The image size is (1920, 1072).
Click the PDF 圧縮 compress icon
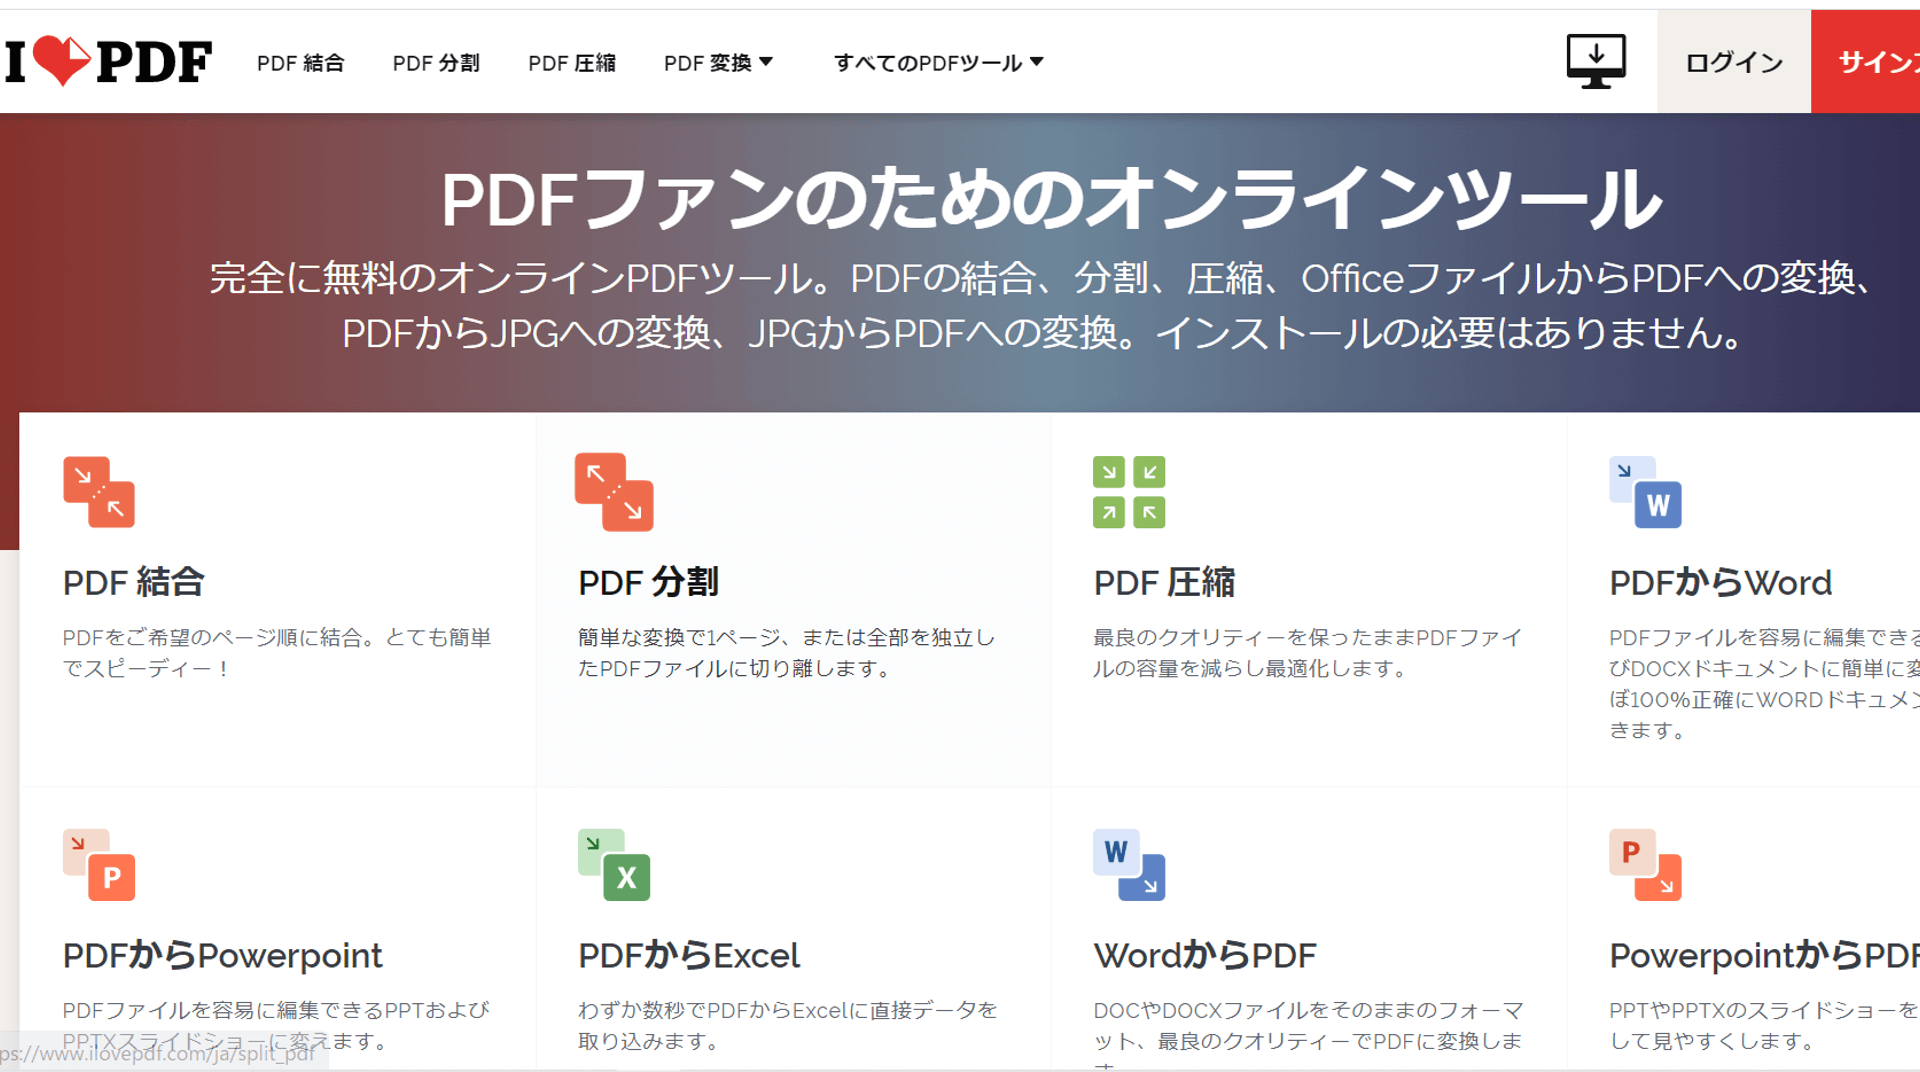coord(1129,492)
